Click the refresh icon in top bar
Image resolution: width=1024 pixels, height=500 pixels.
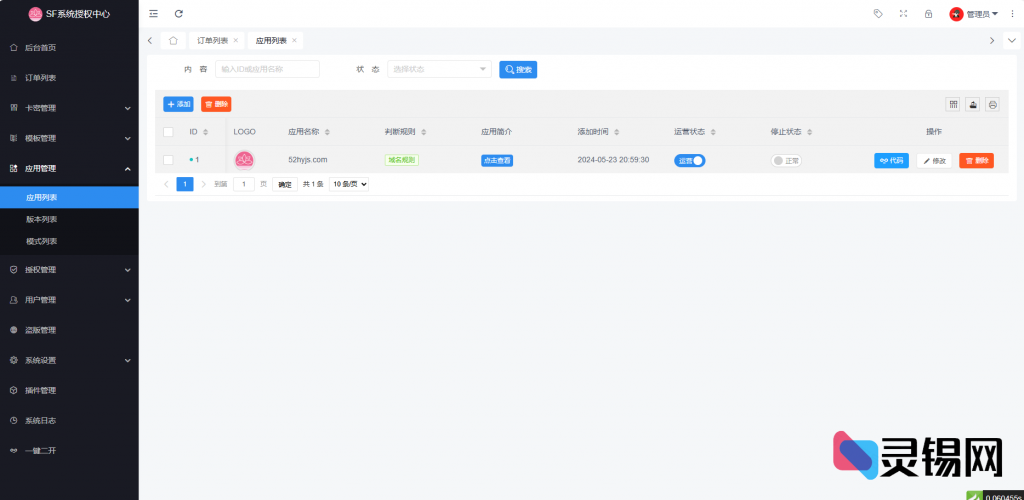[179, 14]
